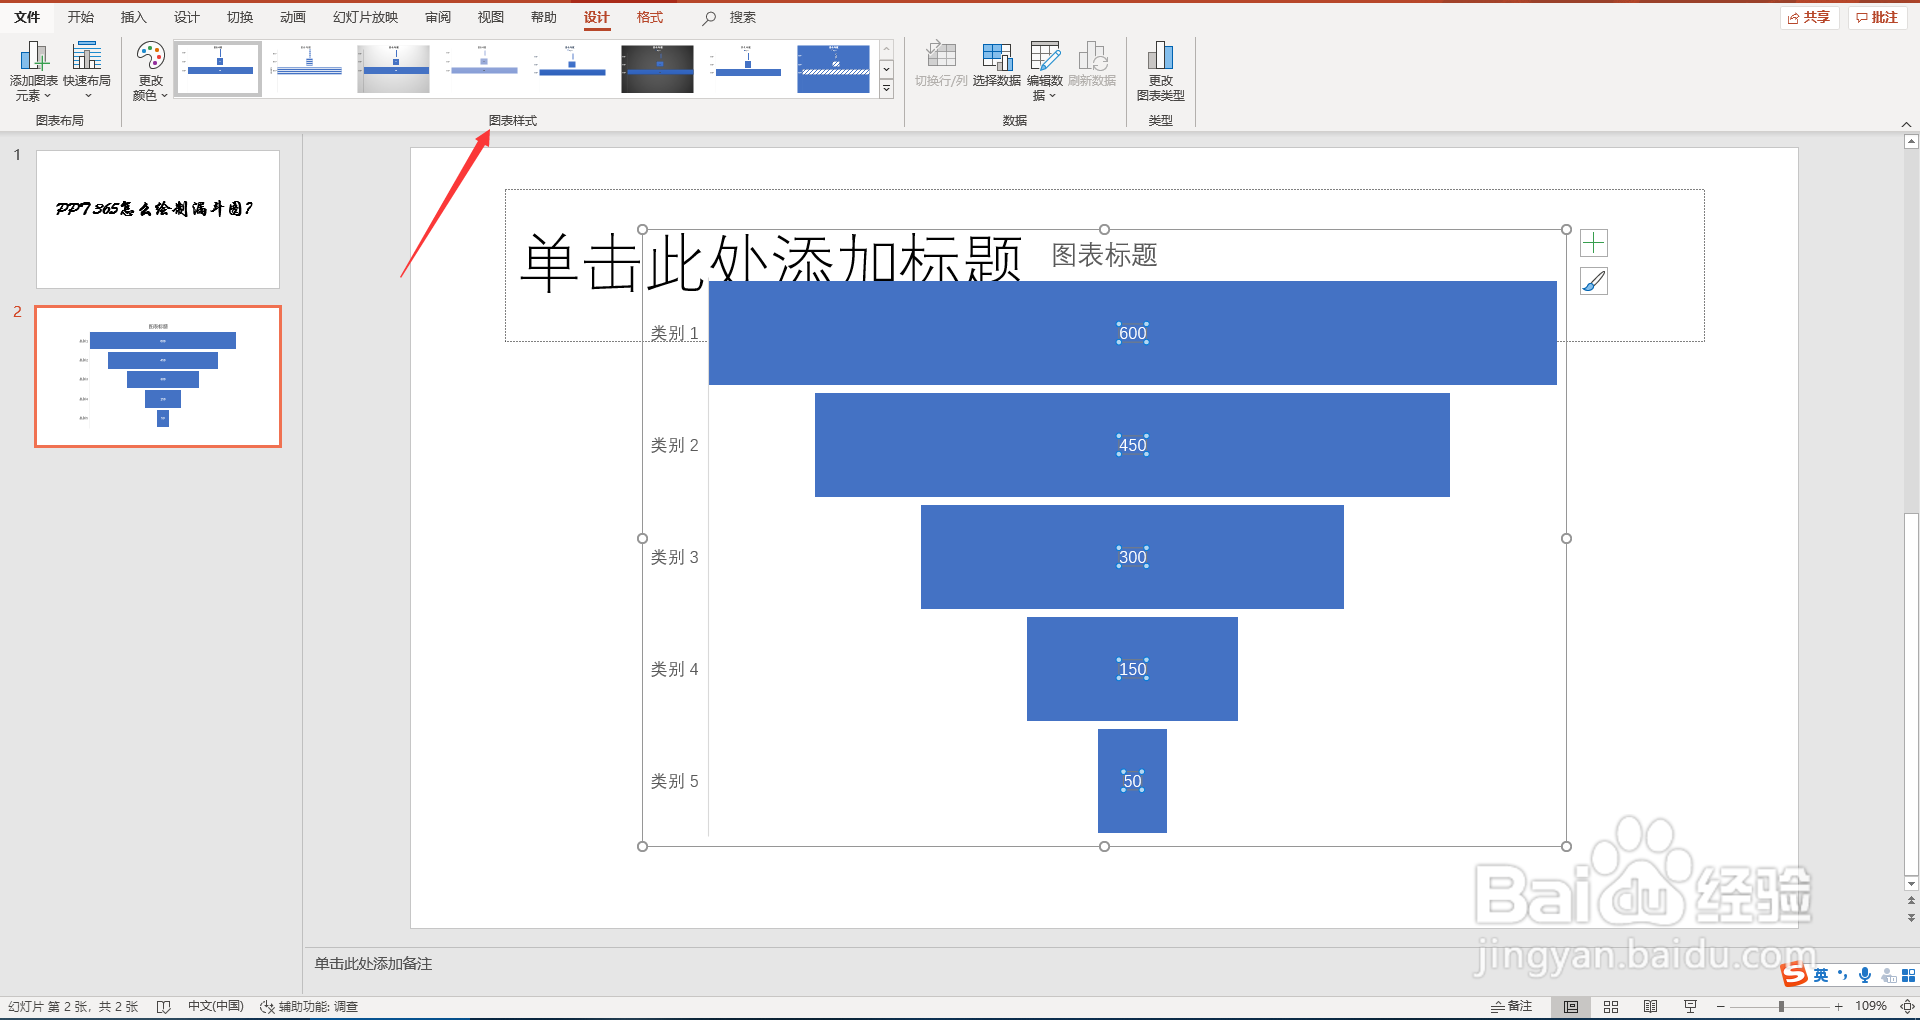The width and height of the screenshot is (1920, 1020).
Task: Start slideshow from status bar icon
Action: 1690,1007
